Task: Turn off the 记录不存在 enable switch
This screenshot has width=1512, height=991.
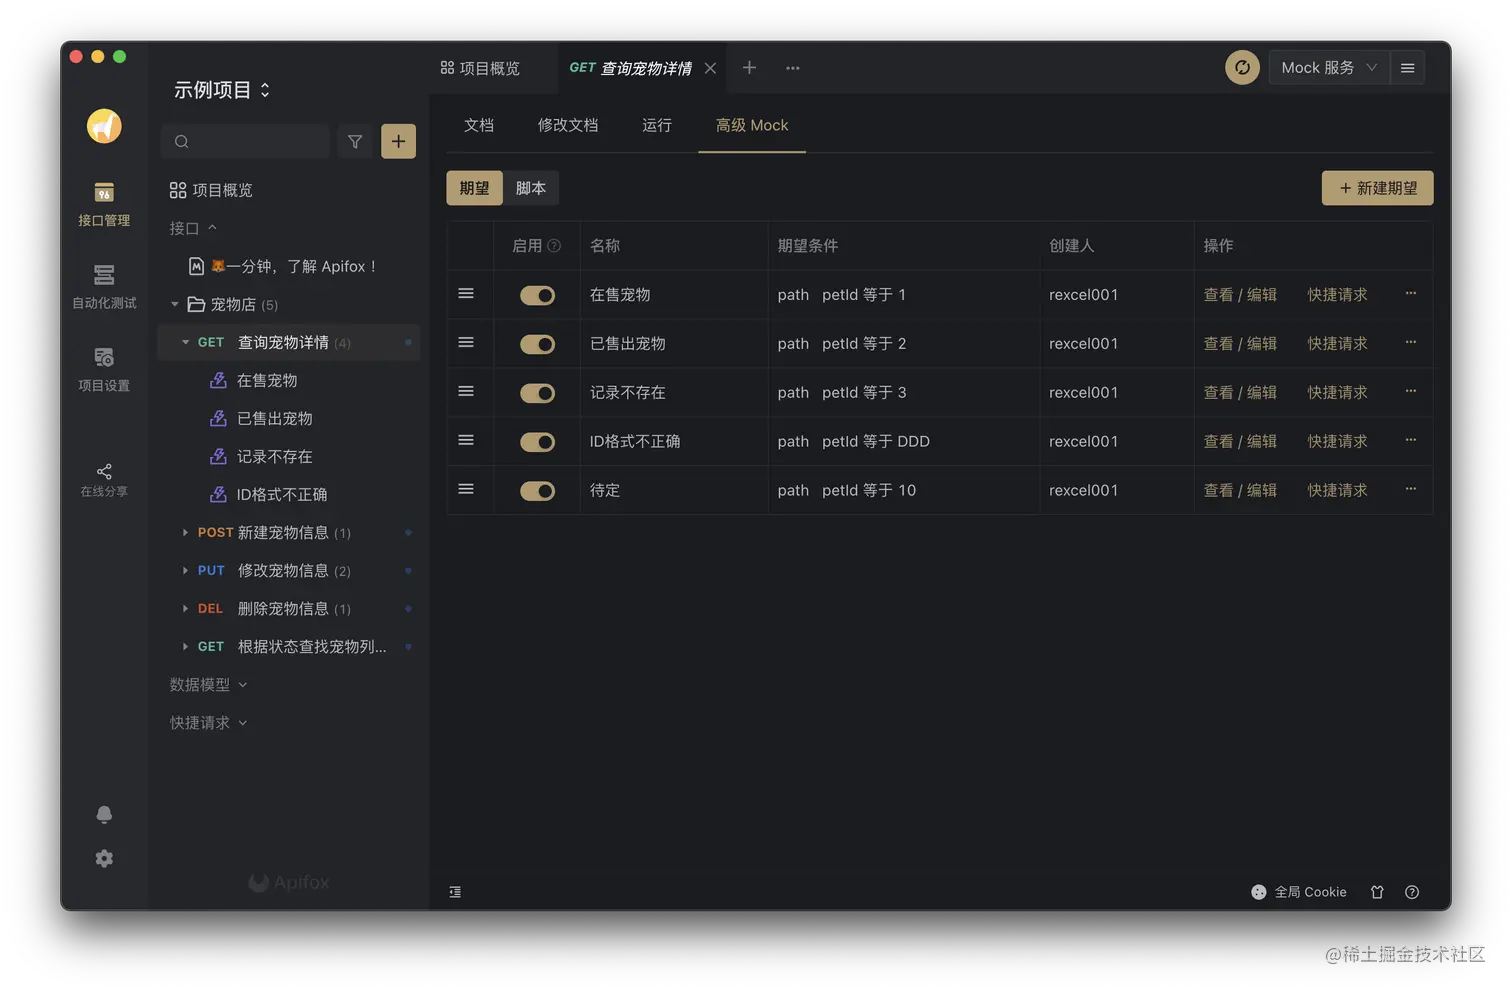Action: pyautogui.click(x=537, y=393)
